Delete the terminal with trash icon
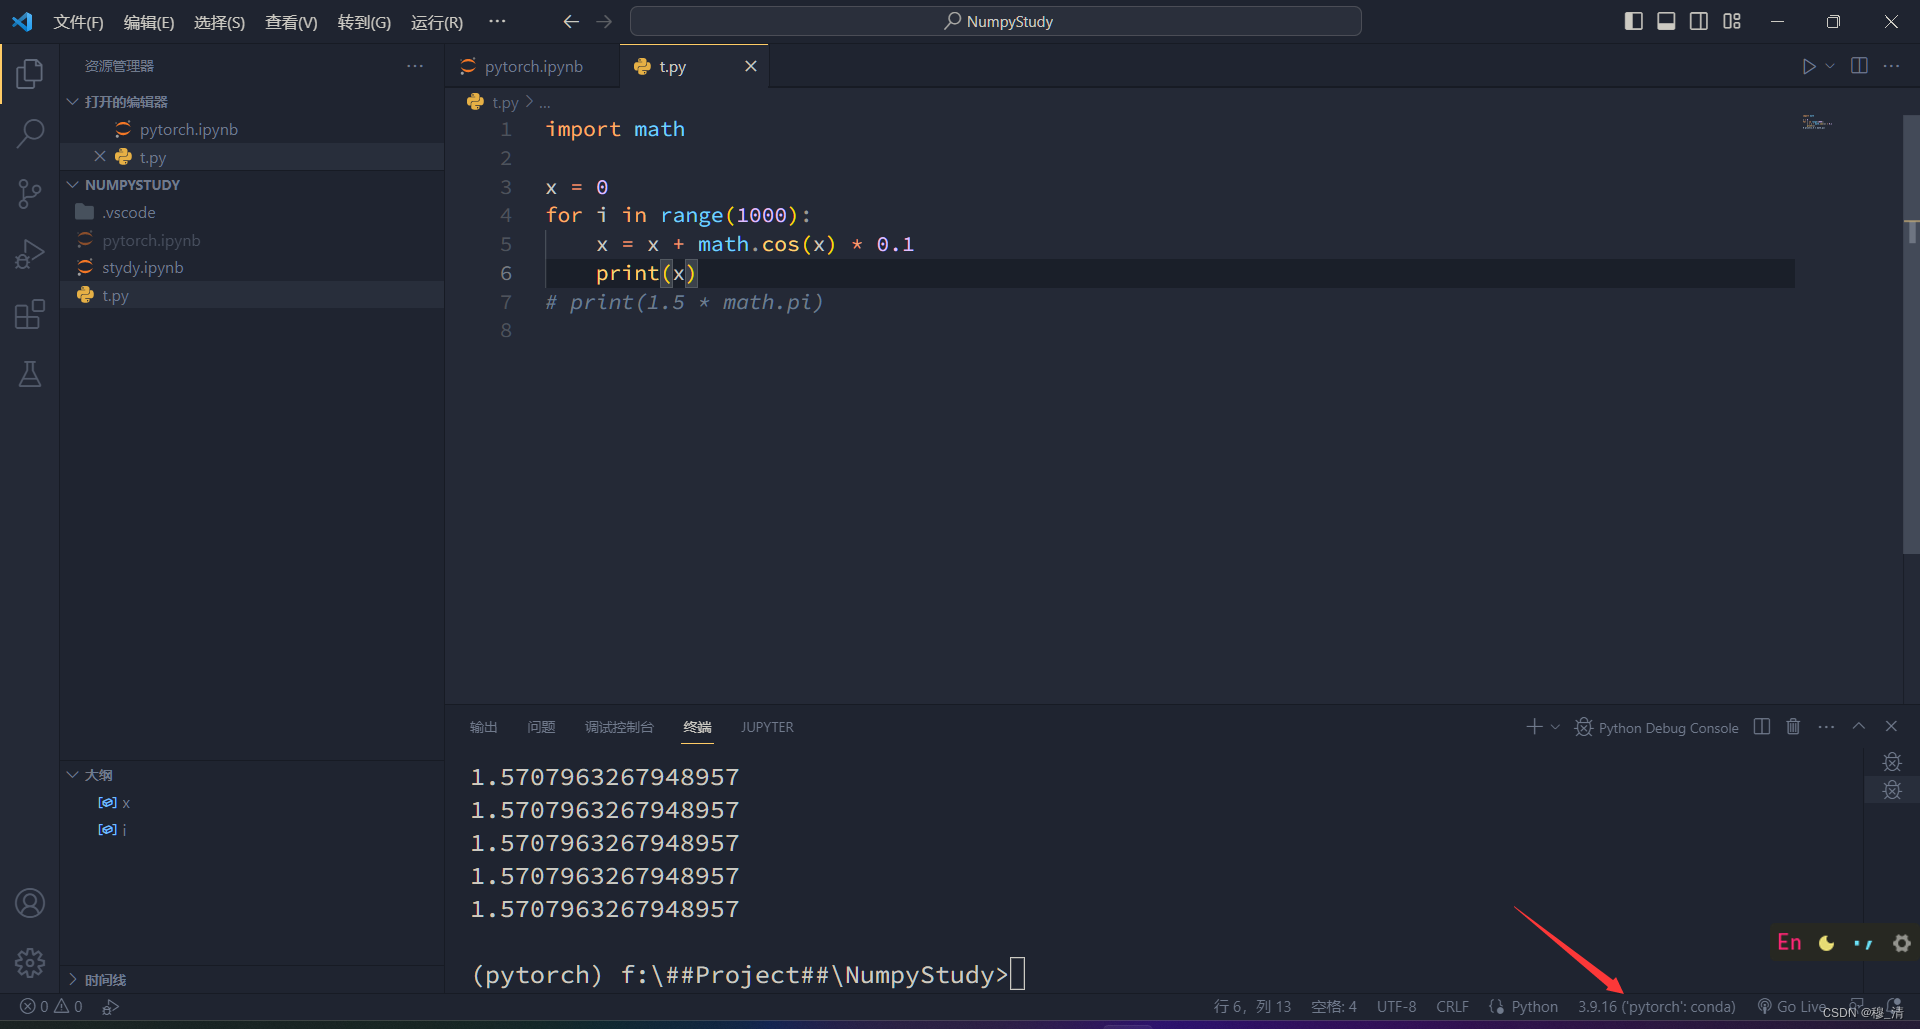This screenshot has width=1920, height=1029. pyautogui.click(x=1793, y=727)
